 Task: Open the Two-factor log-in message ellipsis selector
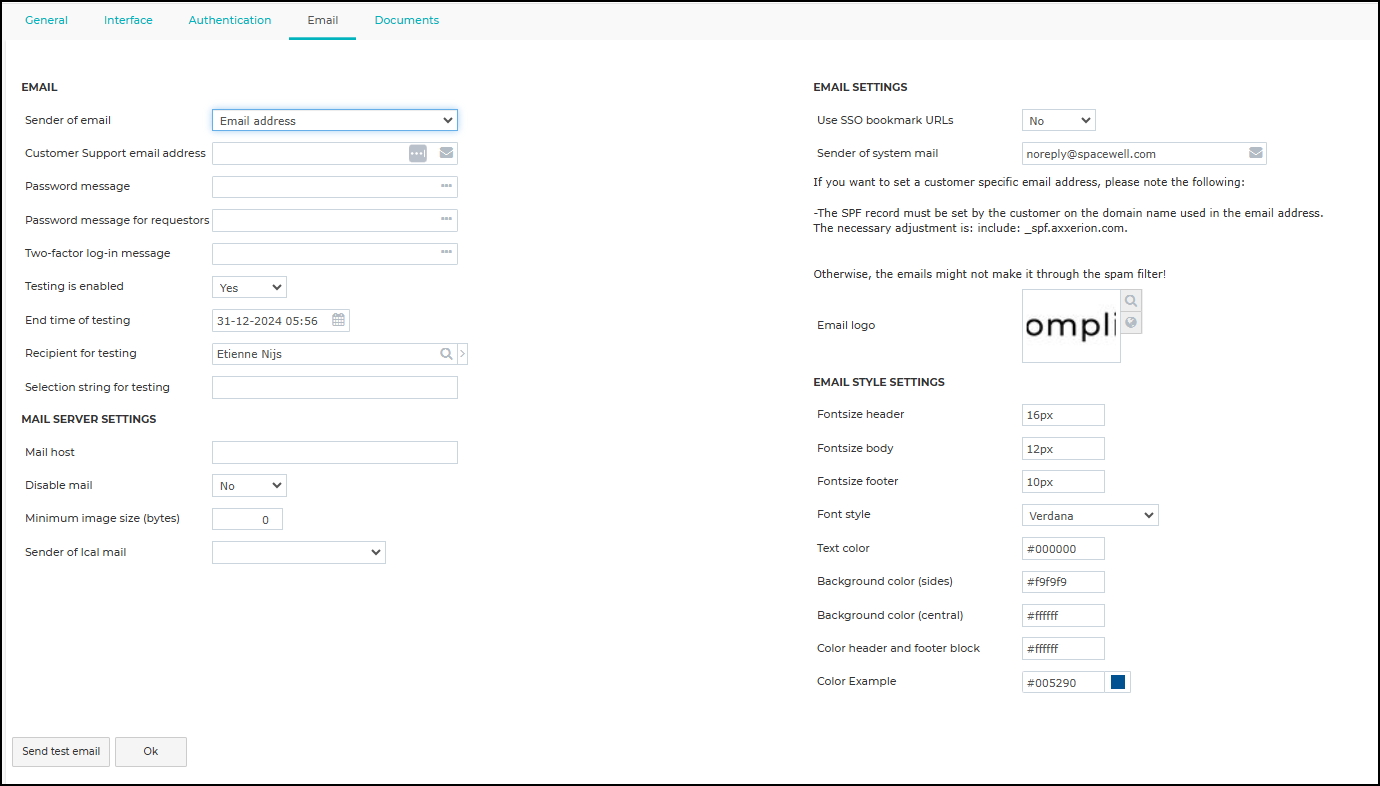point(447,253)
